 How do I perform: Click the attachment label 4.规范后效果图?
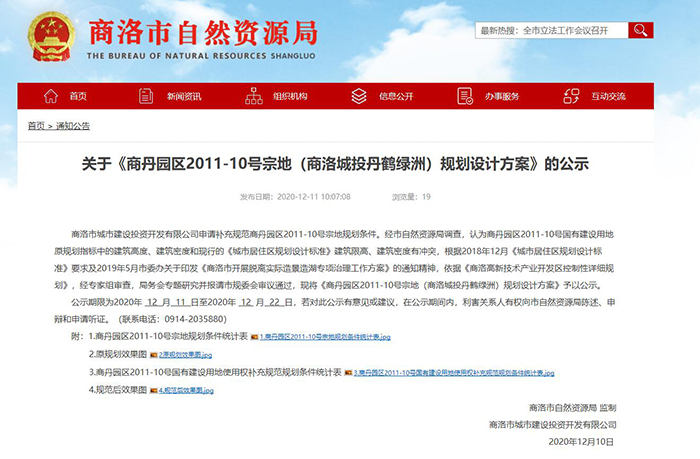point(118,390)
